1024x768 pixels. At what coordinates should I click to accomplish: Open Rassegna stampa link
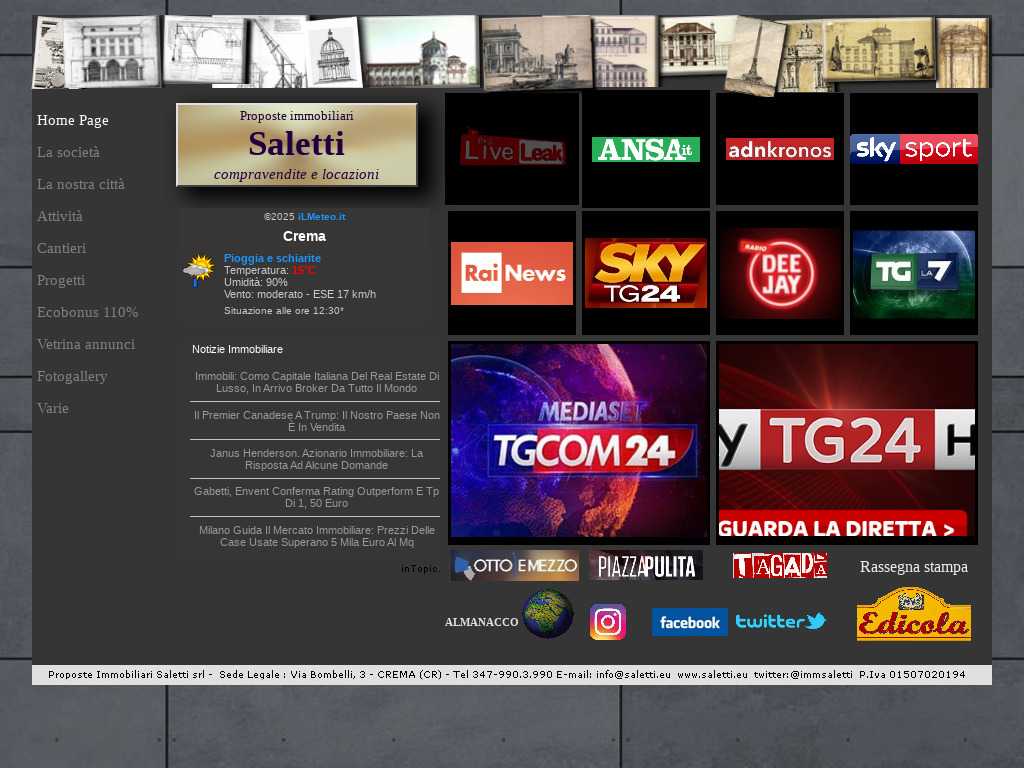pos(914,567)
